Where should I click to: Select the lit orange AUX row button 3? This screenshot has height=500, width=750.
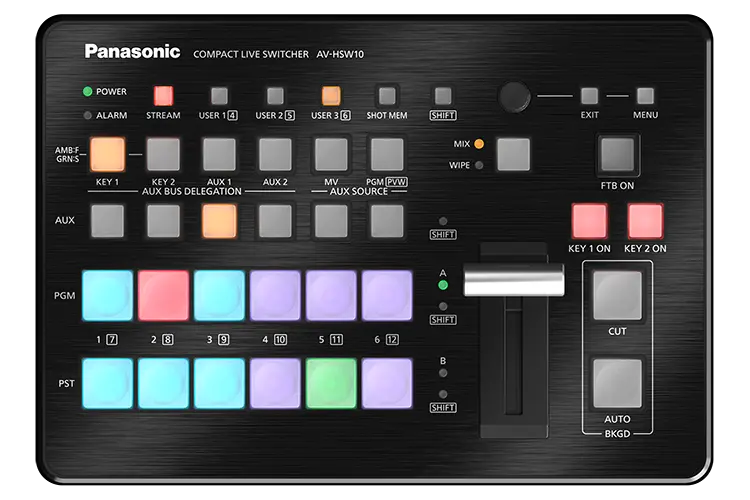[x=219, y=221]
